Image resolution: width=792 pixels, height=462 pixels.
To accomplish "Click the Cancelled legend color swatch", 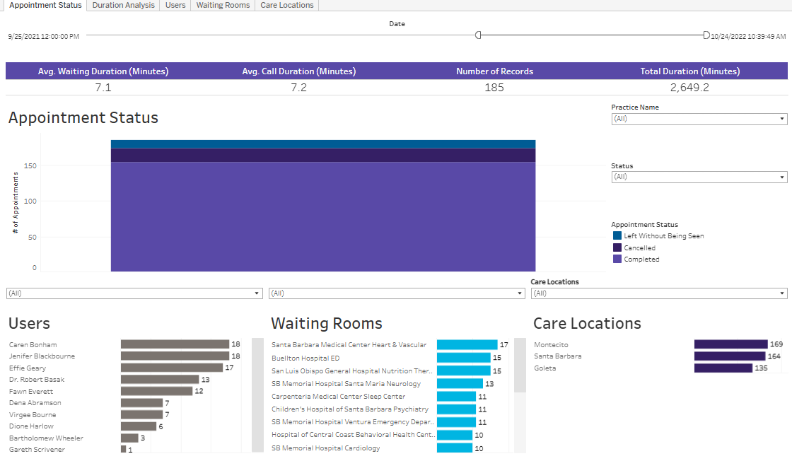I will pyautogui.click(x=617, y=247).
